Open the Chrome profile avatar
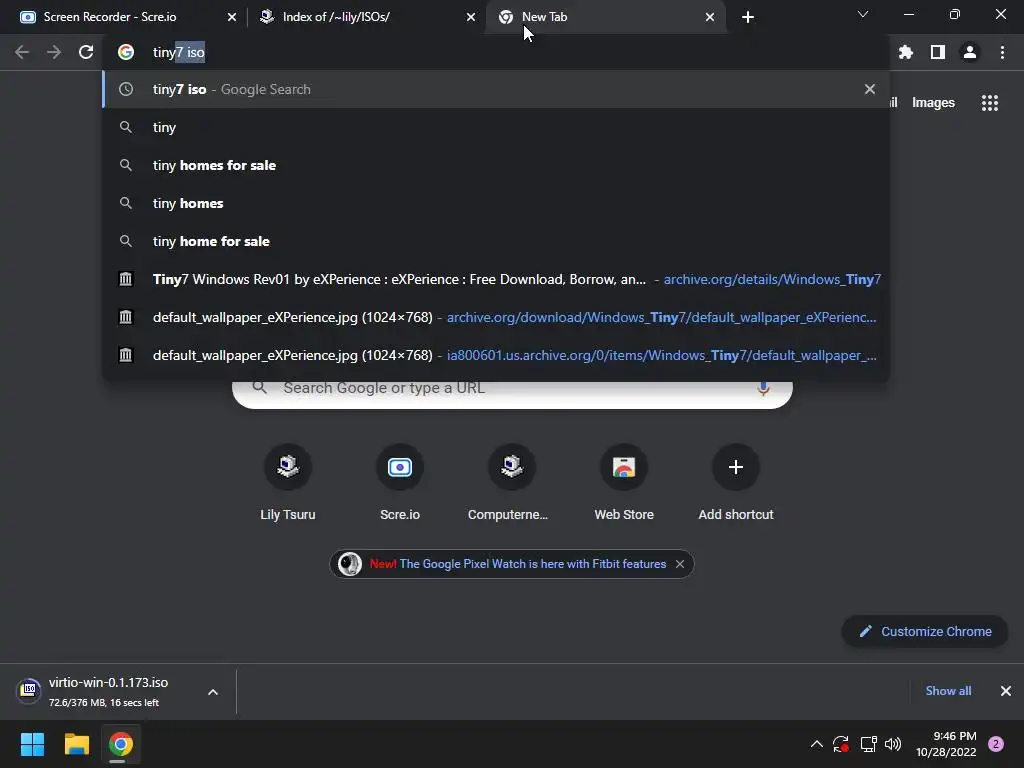Screen dimensions: 1024x768 click(970, 52)
